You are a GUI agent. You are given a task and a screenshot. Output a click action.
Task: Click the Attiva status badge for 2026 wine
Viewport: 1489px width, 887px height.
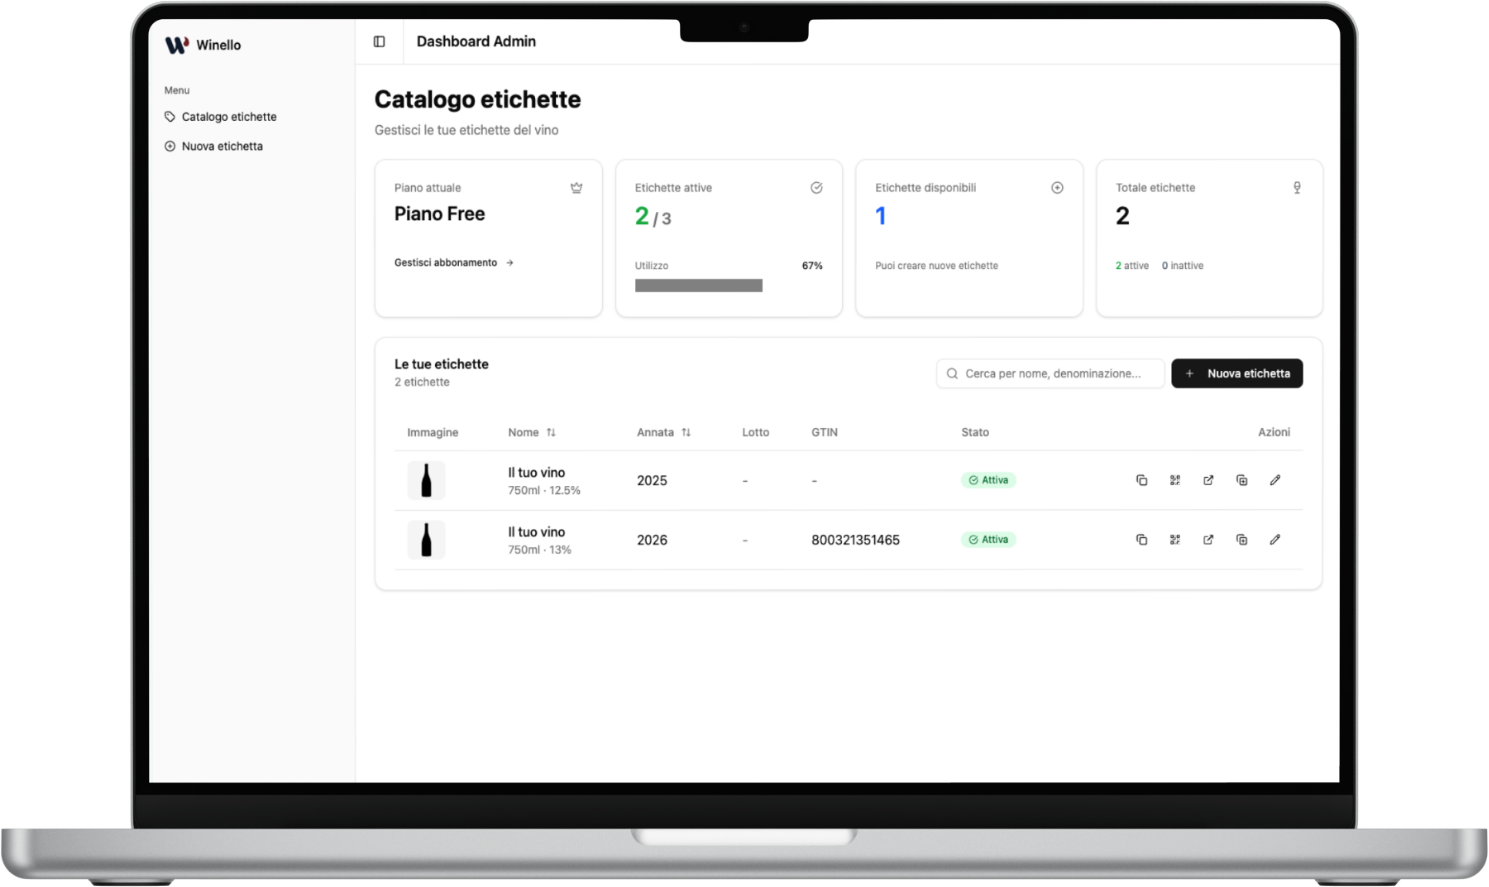(x=988, y=540)
